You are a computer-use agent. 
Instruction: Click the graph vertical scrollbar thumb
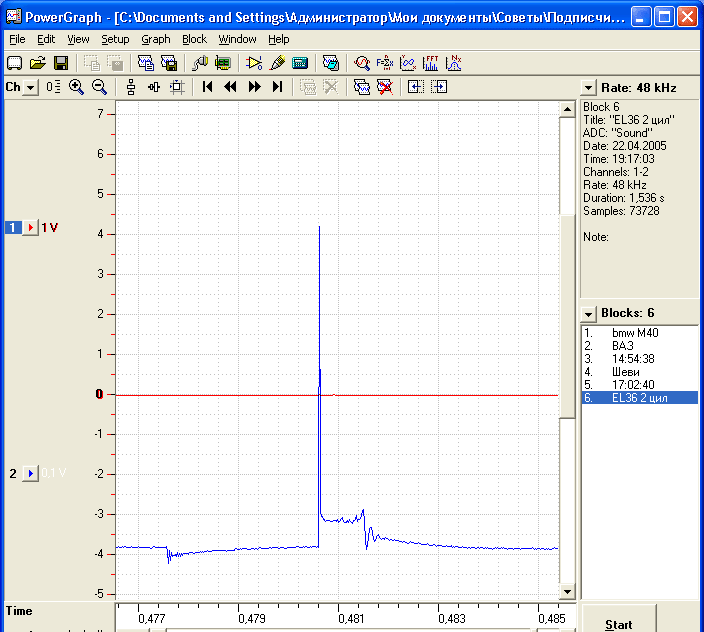coord(567,316)
